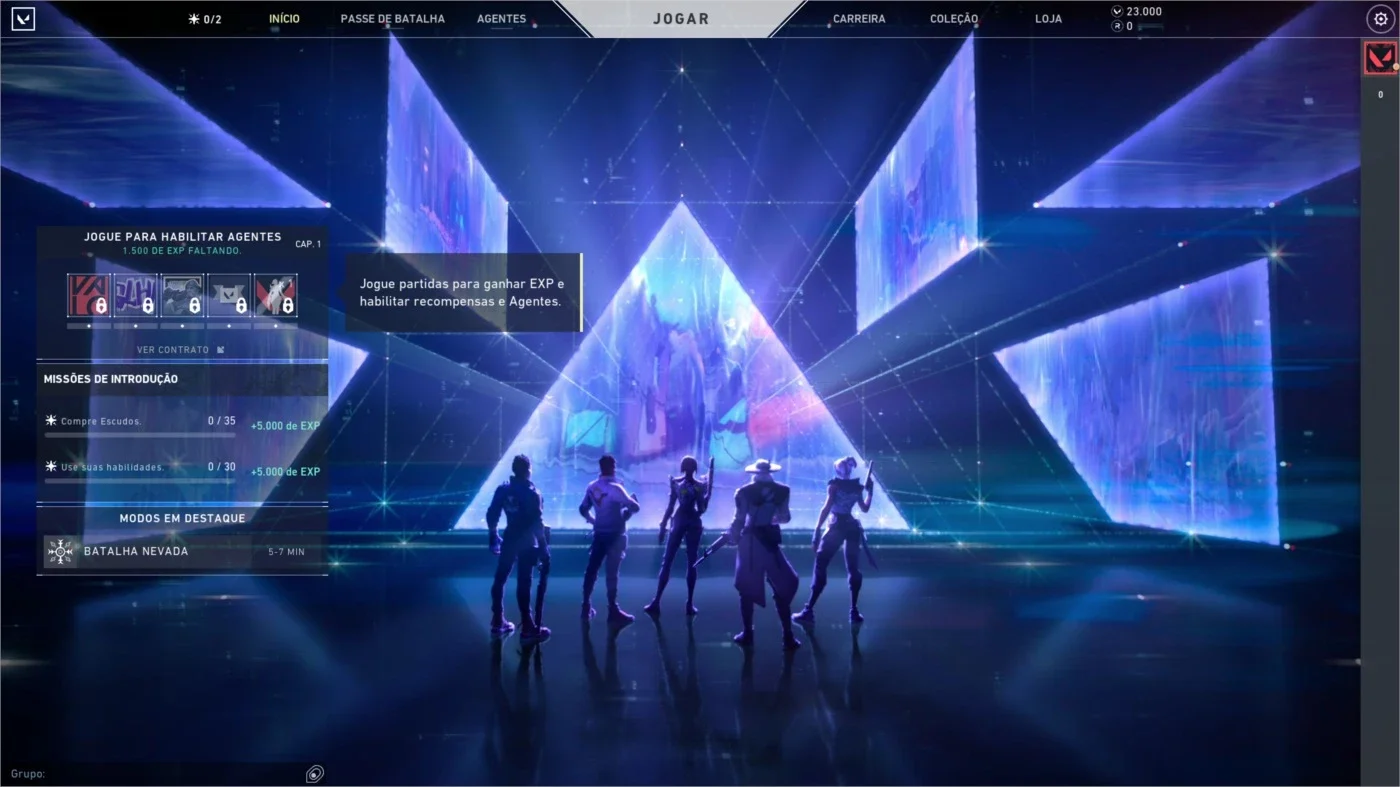The height and width of the screenshot is (787, 1400).
Task: Click the 0 / 35 mission progress count
Action: click(x=222, y=421)
